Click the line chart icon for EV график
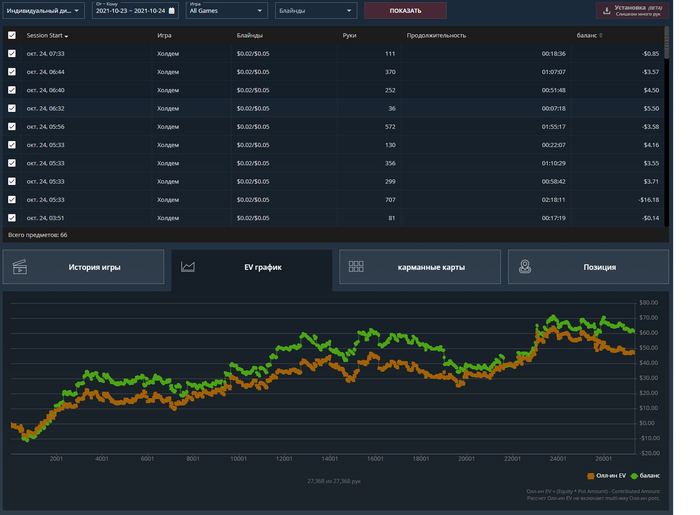The height and width of the screenshot is (515, 700). point(188,267)
